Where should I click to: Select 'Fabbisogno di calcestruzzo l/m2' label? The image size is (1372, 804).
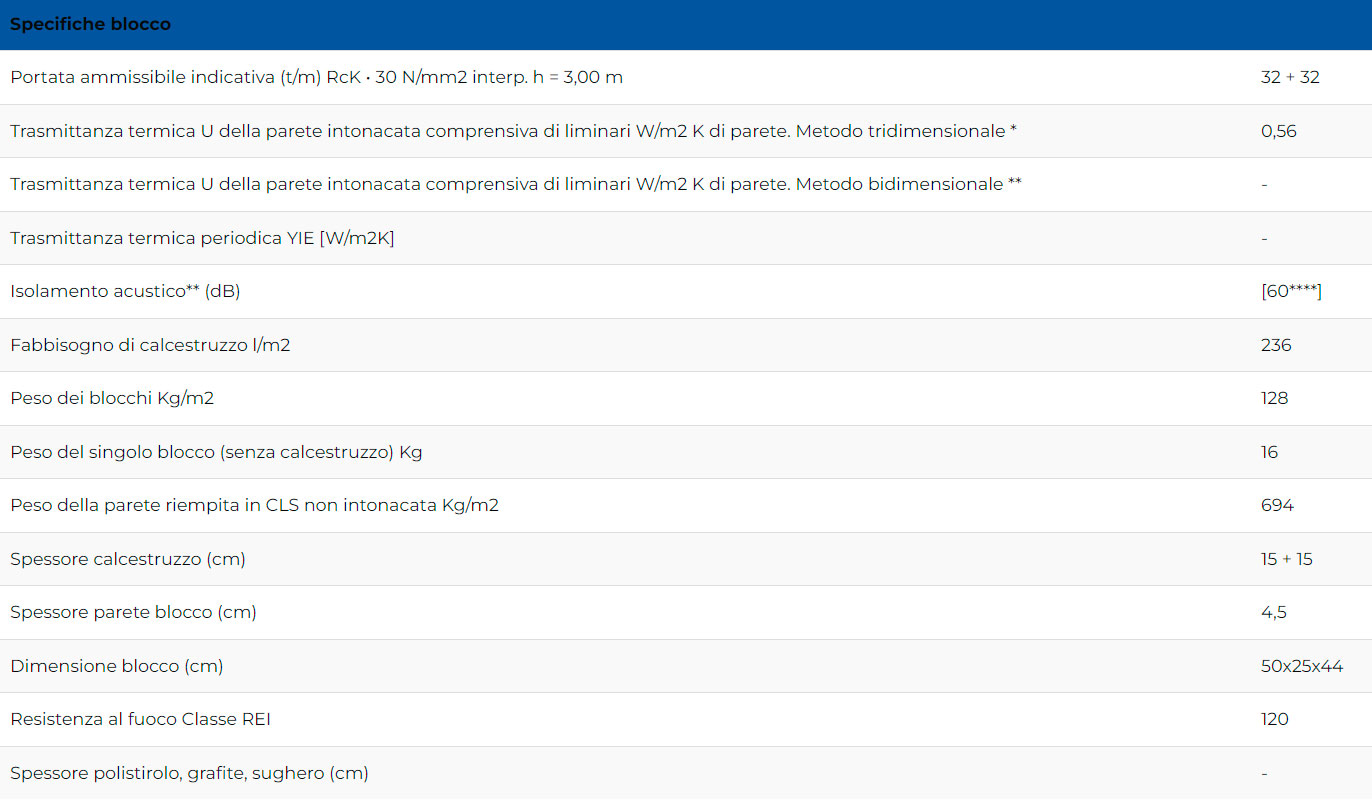click(150, 345)
